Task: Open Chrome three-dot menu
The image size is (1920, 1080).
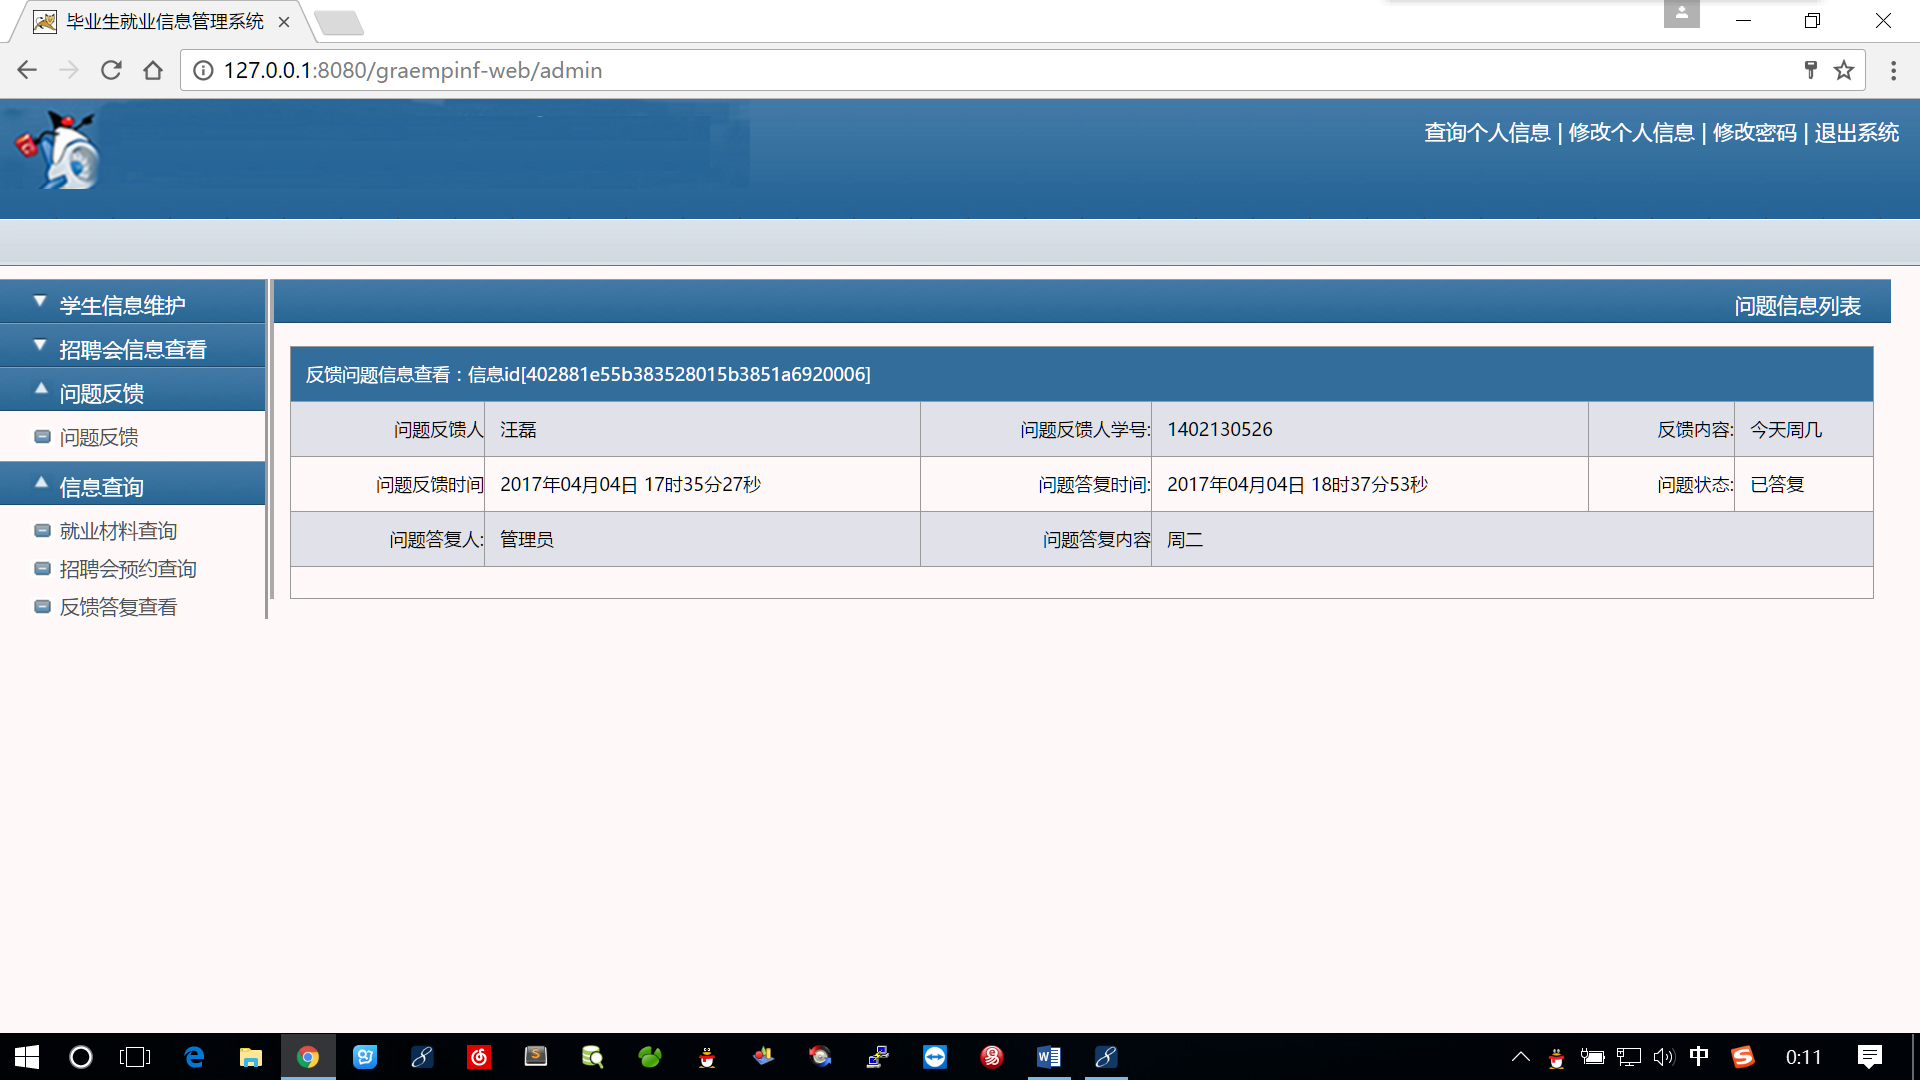Action: tap(1893, 70)
